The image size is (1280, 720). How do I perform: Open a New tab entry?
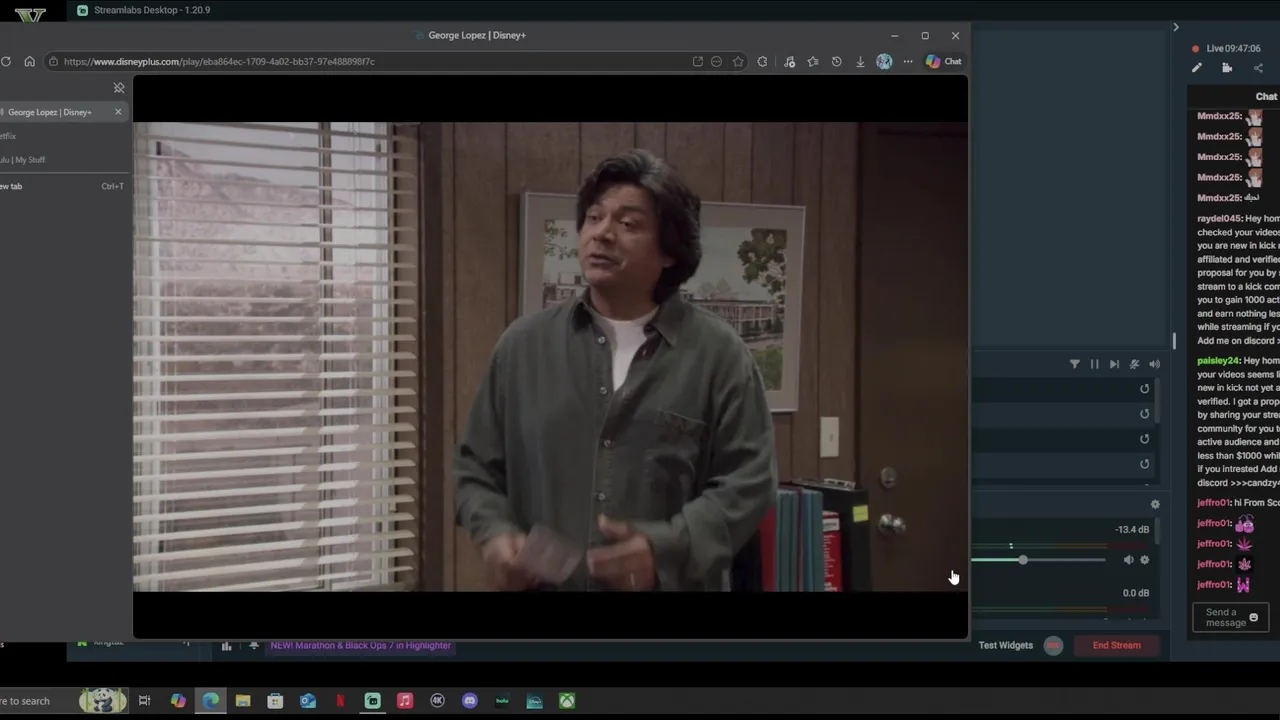62,186
